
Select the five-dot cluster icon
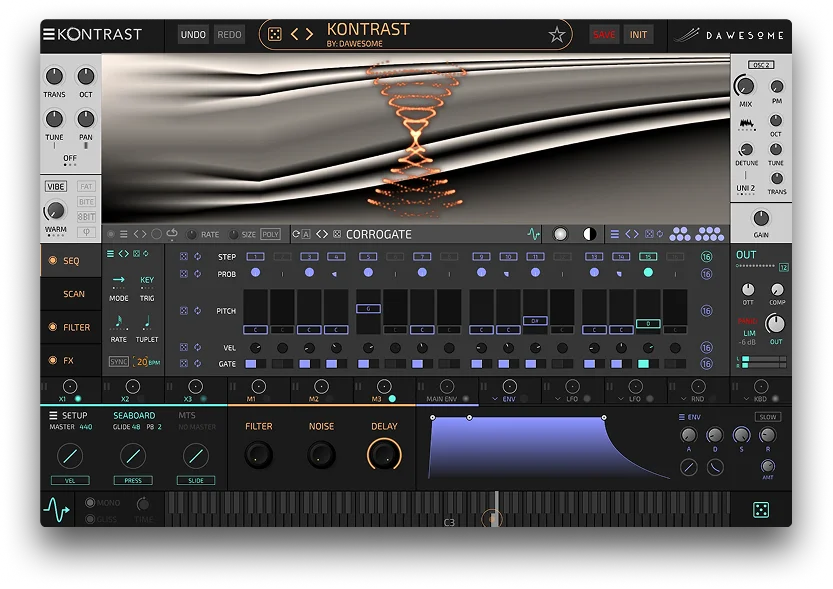[x=680, y=234]
